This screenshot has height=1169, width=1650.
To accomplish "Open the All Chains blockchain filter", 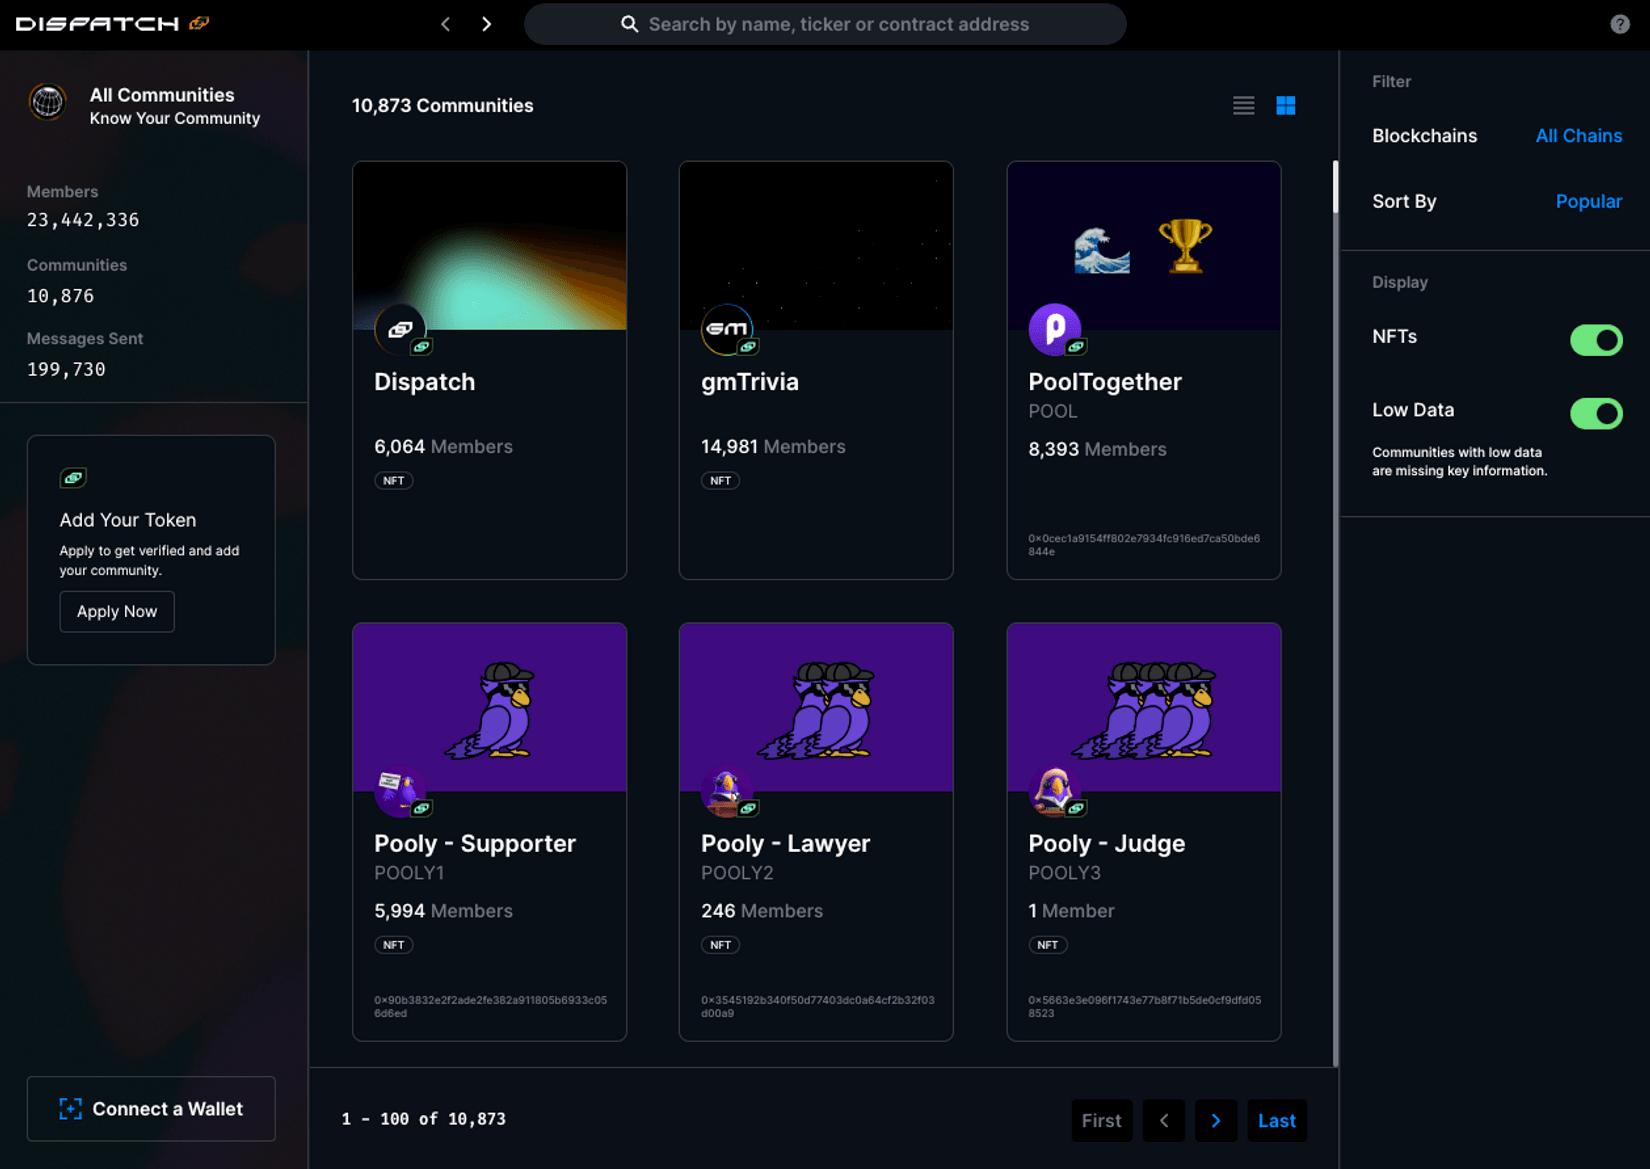I will click(x=1579, y=136).
